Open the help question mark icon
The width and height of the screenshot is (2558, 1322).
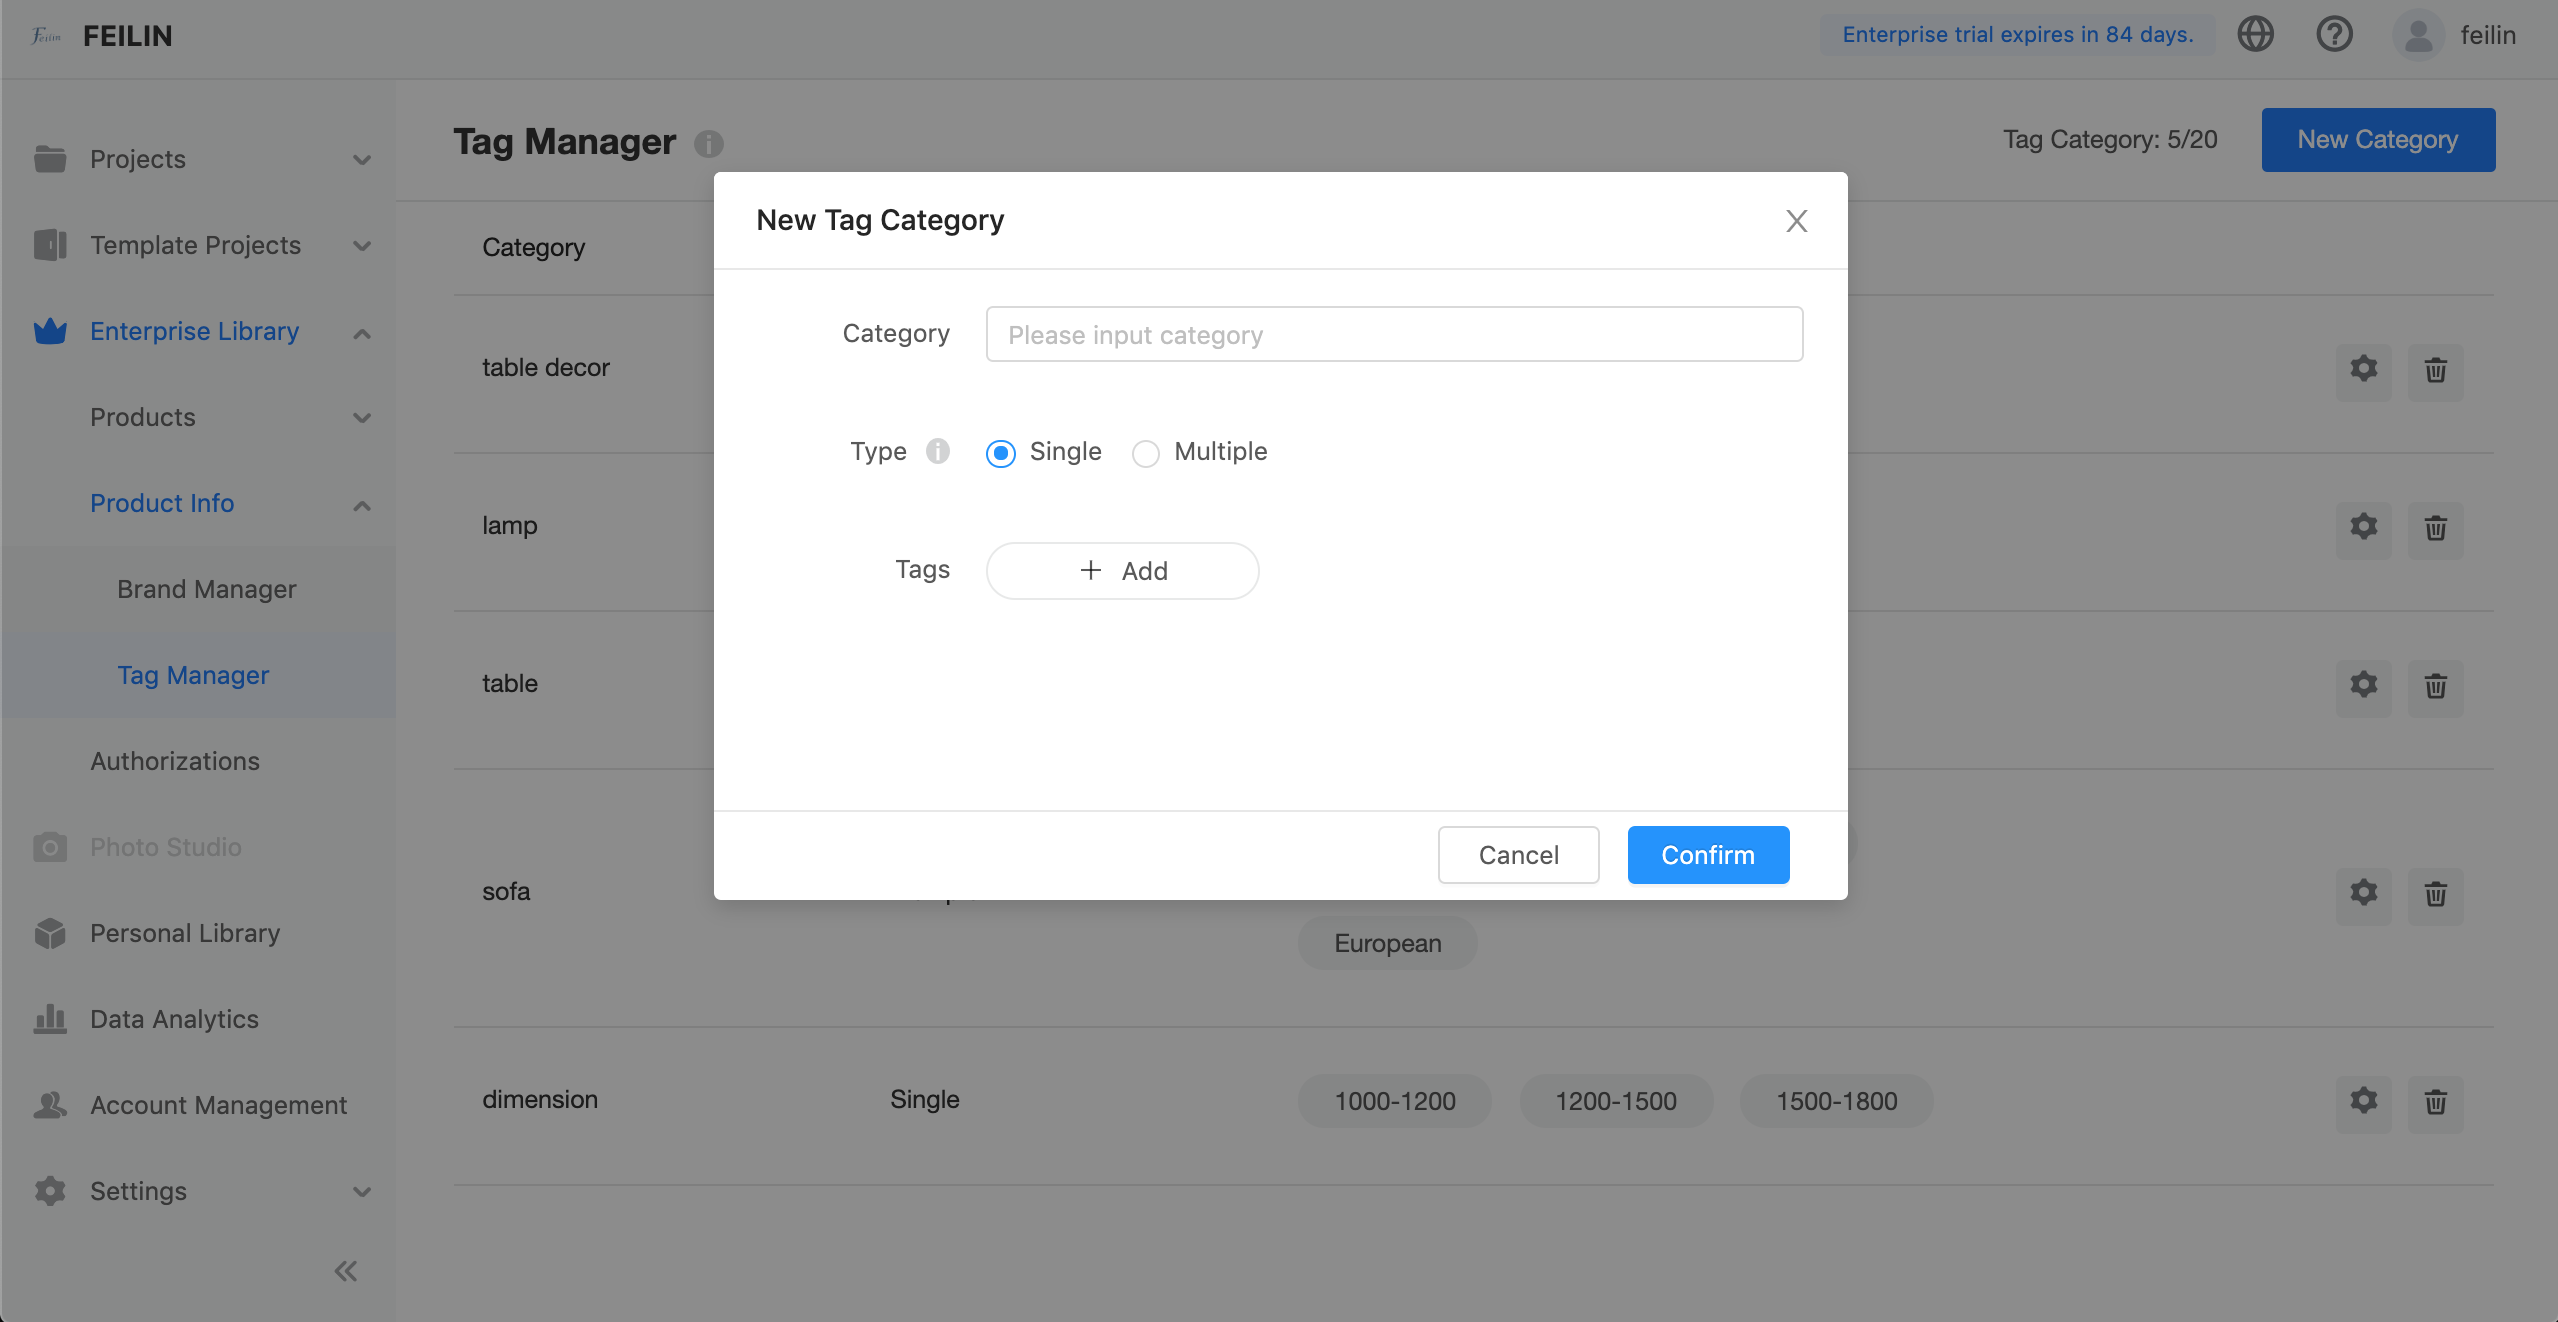[2334, 35]
